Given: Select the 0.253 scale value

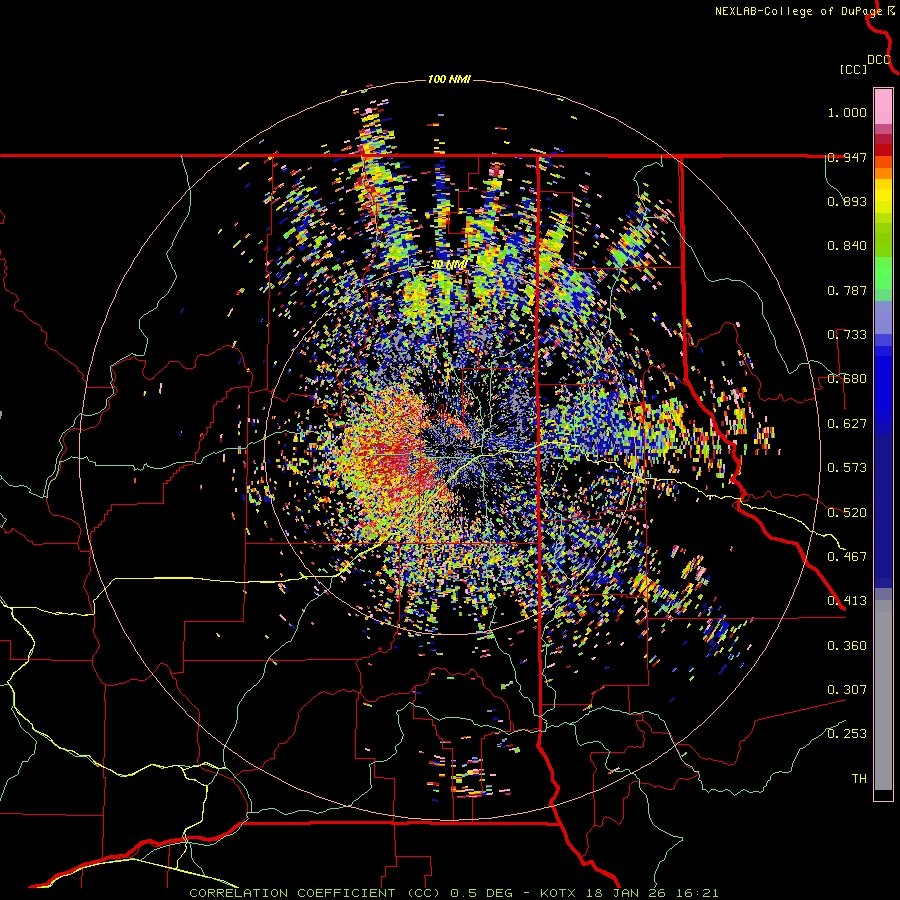Looking at the screenshot, I should click(x=847, y=734).
